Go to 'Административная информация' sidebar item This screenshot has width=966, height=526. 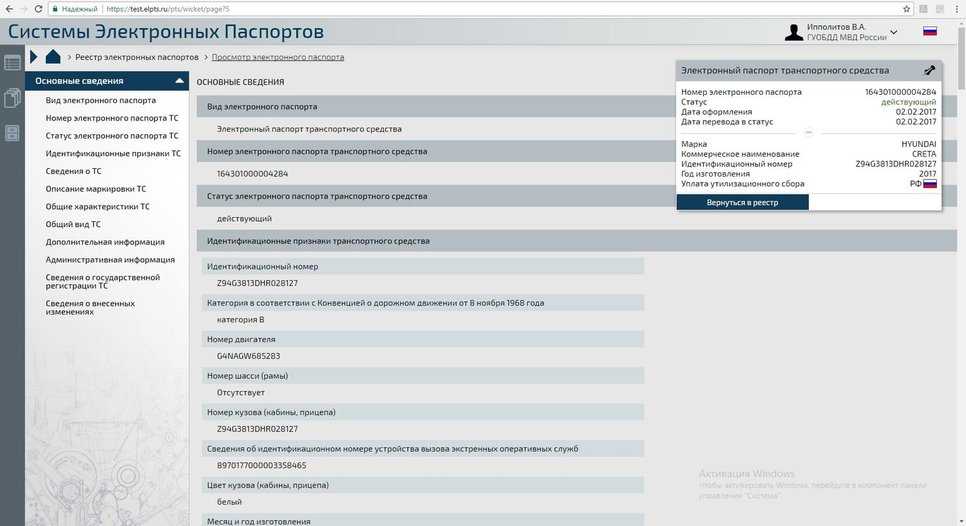pyautogui.click(x=110, y=260)
